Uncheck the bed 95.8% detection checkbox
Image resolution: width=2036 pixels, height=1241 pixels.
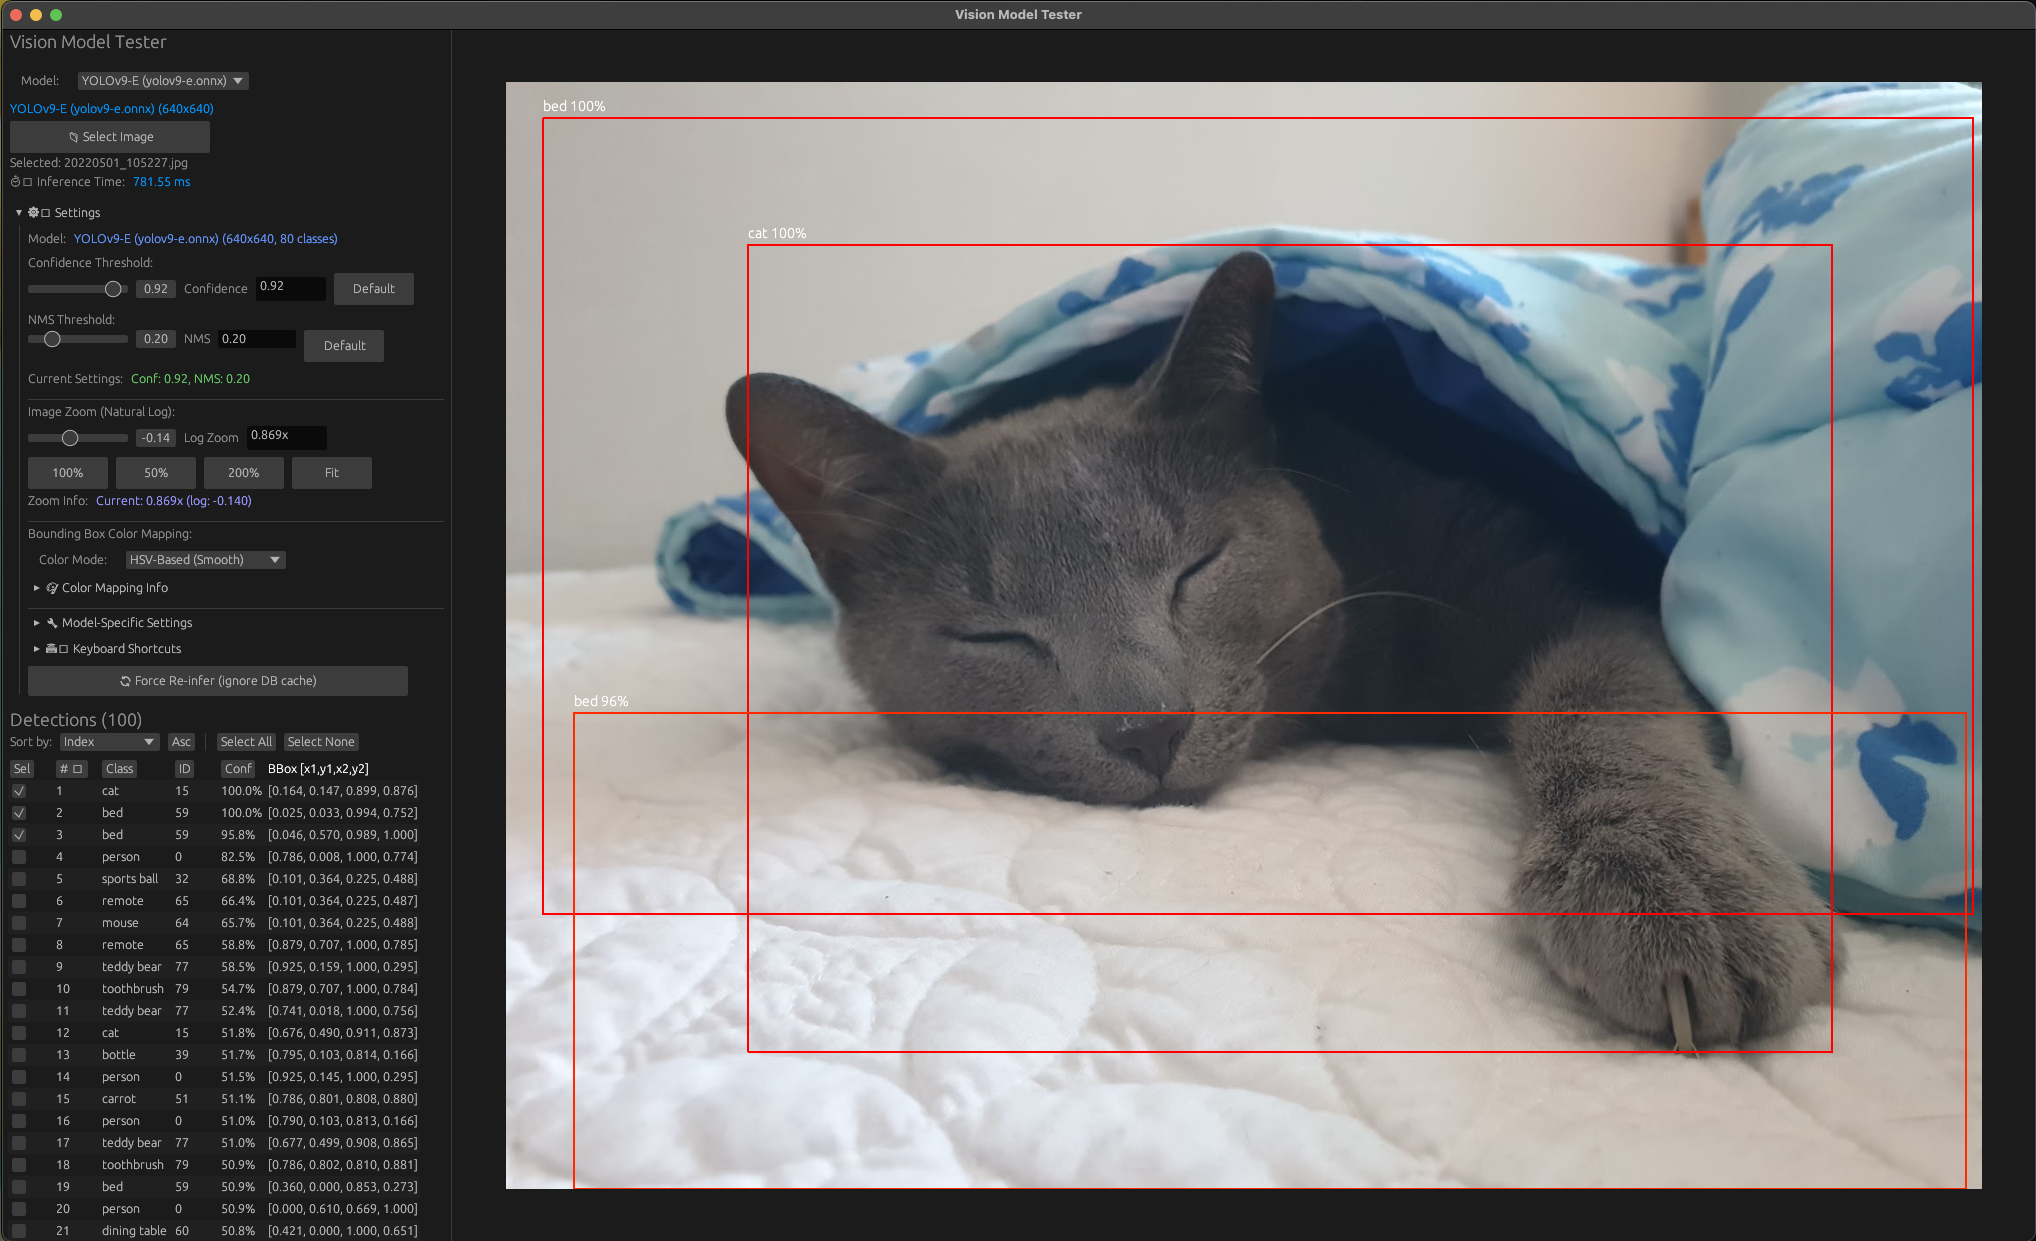pyautogui.click(x=19, y=835)
